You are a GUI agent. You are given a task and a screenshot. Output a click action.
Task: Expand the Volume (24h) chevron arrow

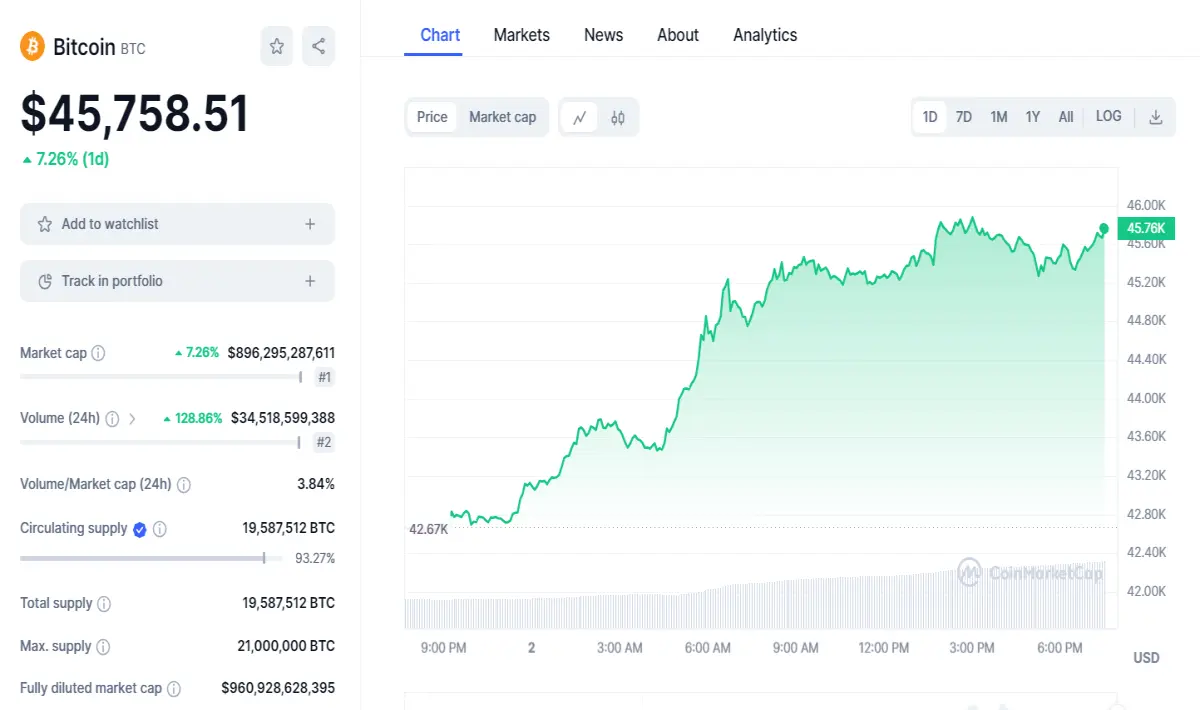pyautogui.click(x=132, y=418)
